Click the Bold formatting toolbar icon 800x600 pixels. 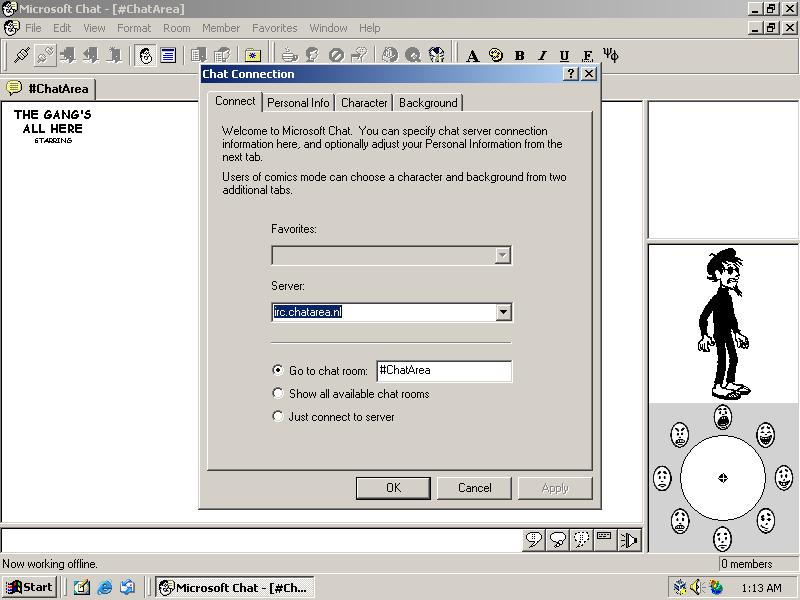click(x=519, y=56)
